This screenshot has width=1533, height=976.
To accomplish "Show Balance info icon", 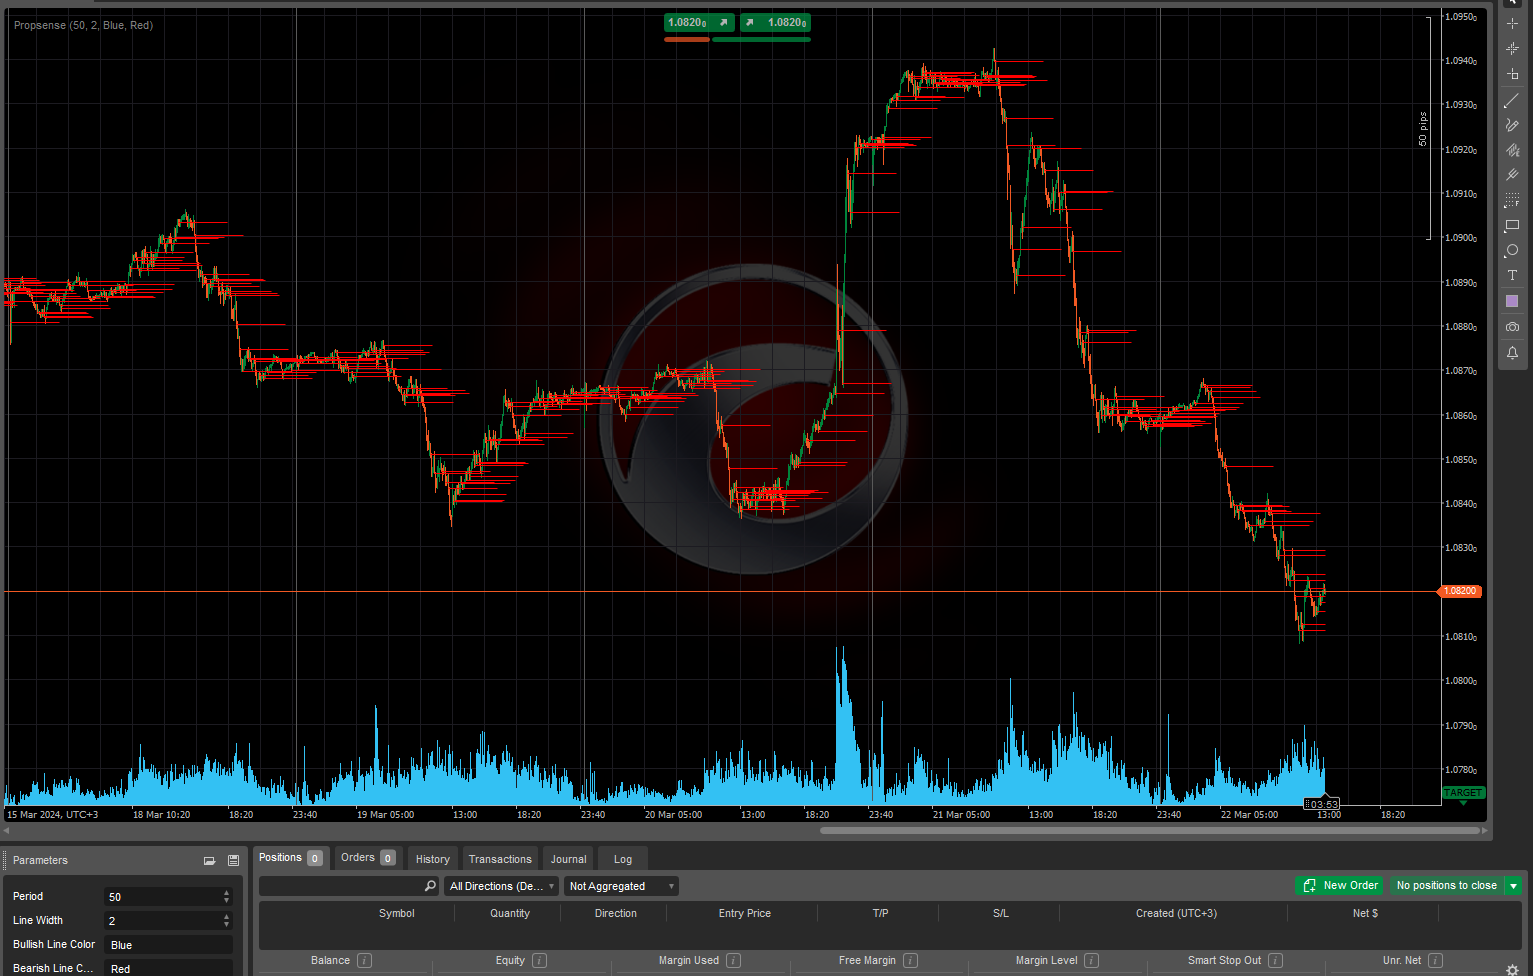I will pyautogui.click(x=365, y=960).
